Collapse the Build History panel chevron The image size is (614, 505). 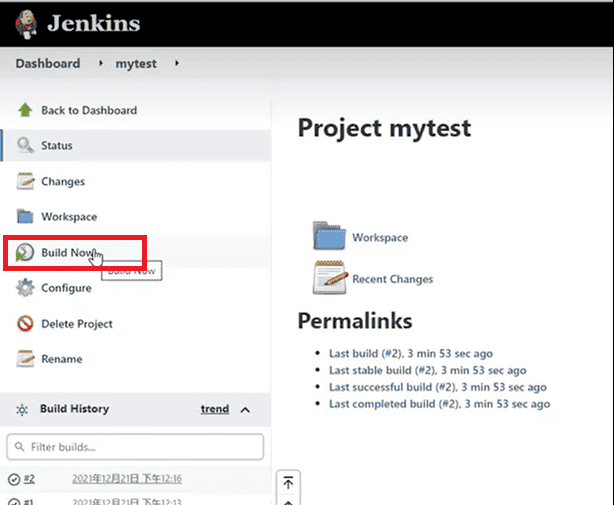pos(245,410)
